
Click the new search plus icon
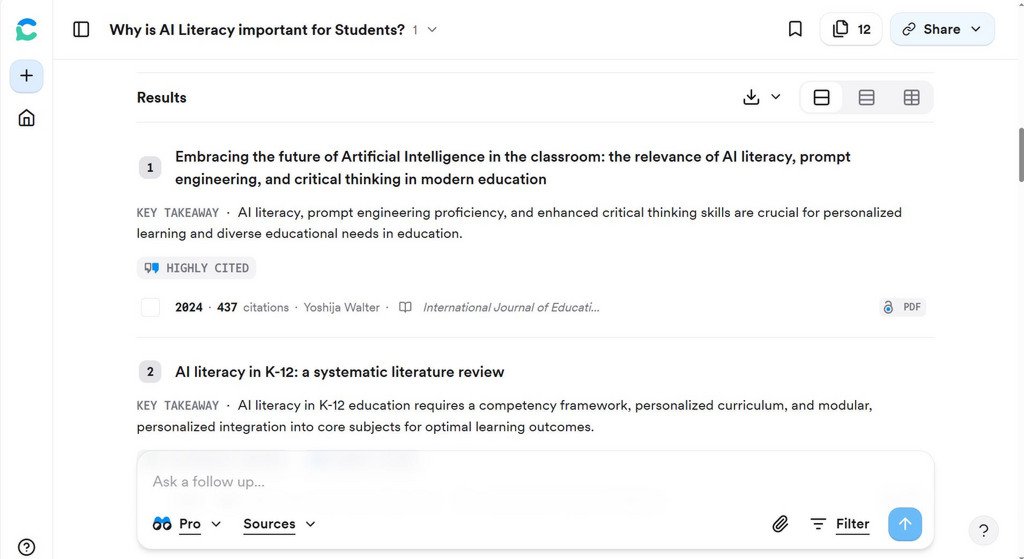(x=27, y=76)
